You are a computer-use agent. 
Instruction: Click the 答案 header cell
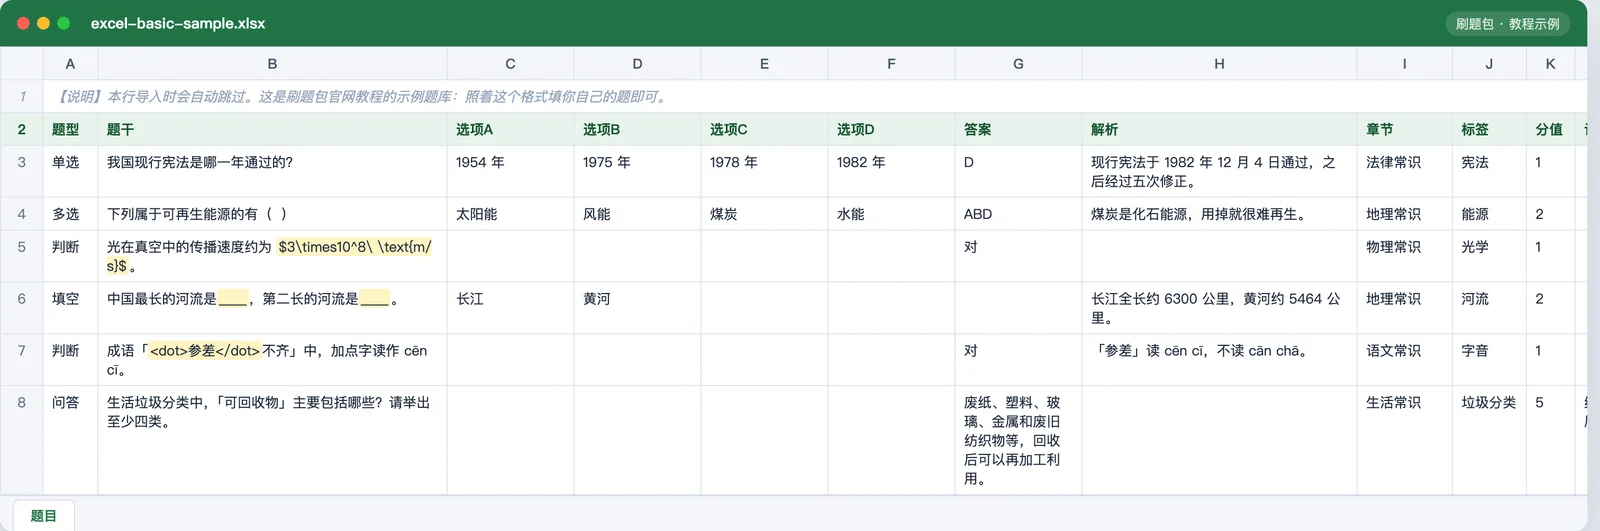1018,129
